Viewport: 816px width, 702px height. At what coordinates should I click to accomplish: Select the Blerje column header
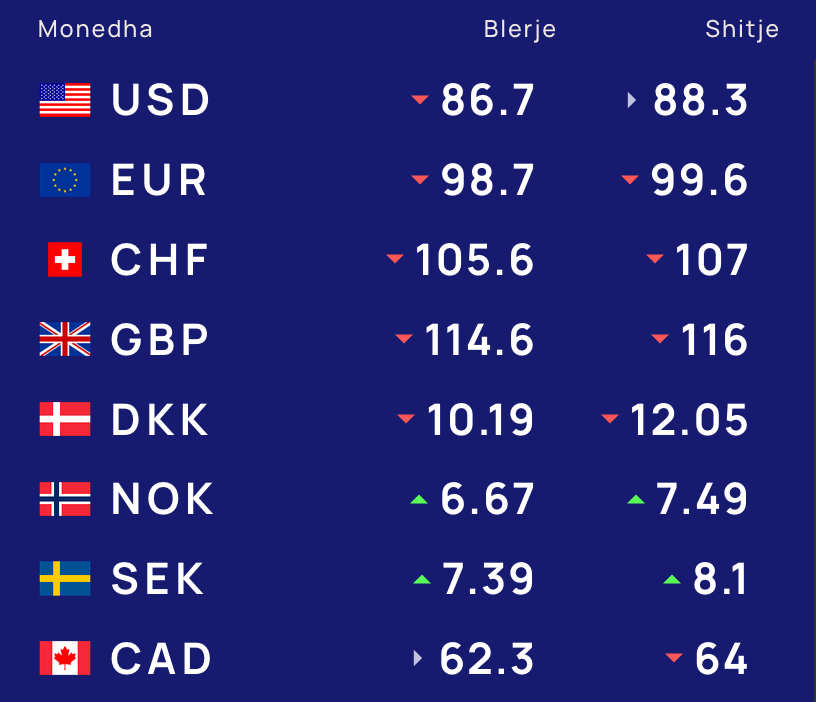point(519,29)
